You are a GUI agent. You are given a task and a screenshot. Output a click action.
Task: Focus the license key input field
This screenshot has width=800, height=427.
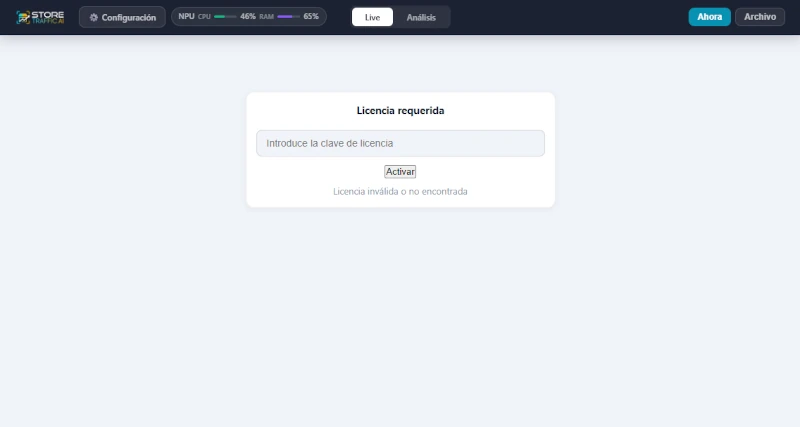pyautogui.click(x=401, y=143)
